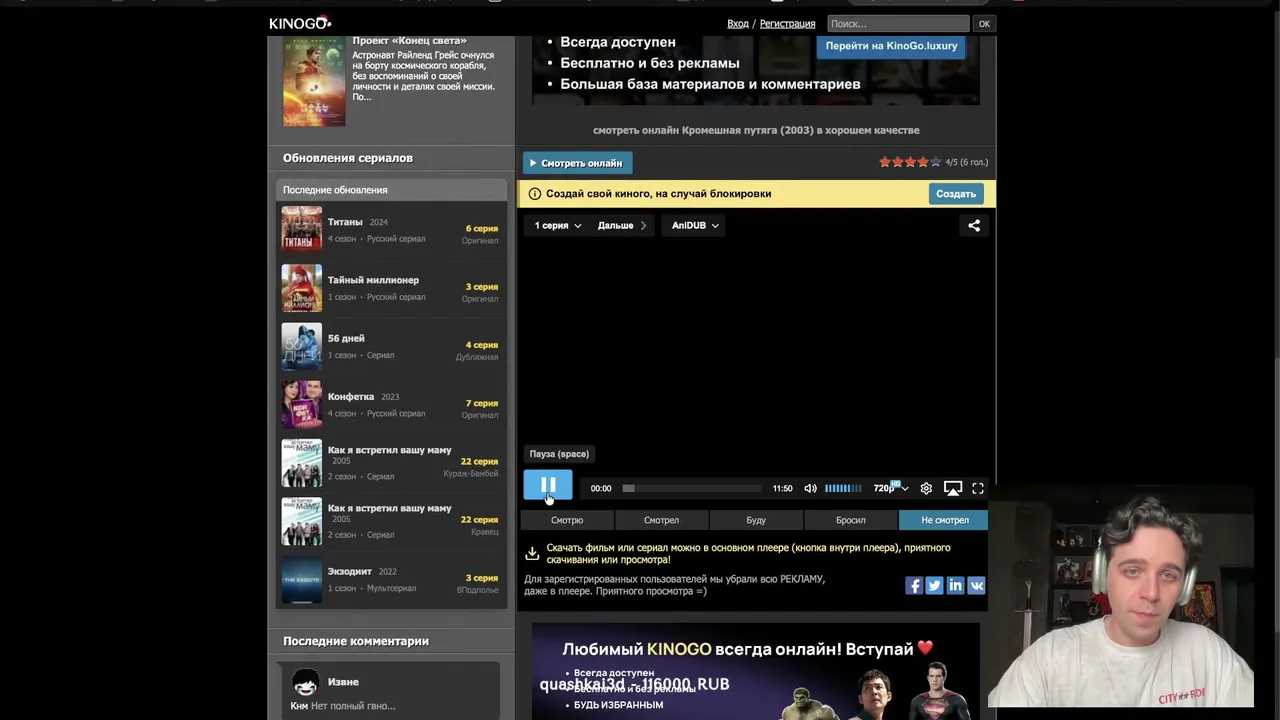Open 'Конфетка' series entry
This screenshot has width=1280, height=720.
pyautogui.click(x=391, y=403)
